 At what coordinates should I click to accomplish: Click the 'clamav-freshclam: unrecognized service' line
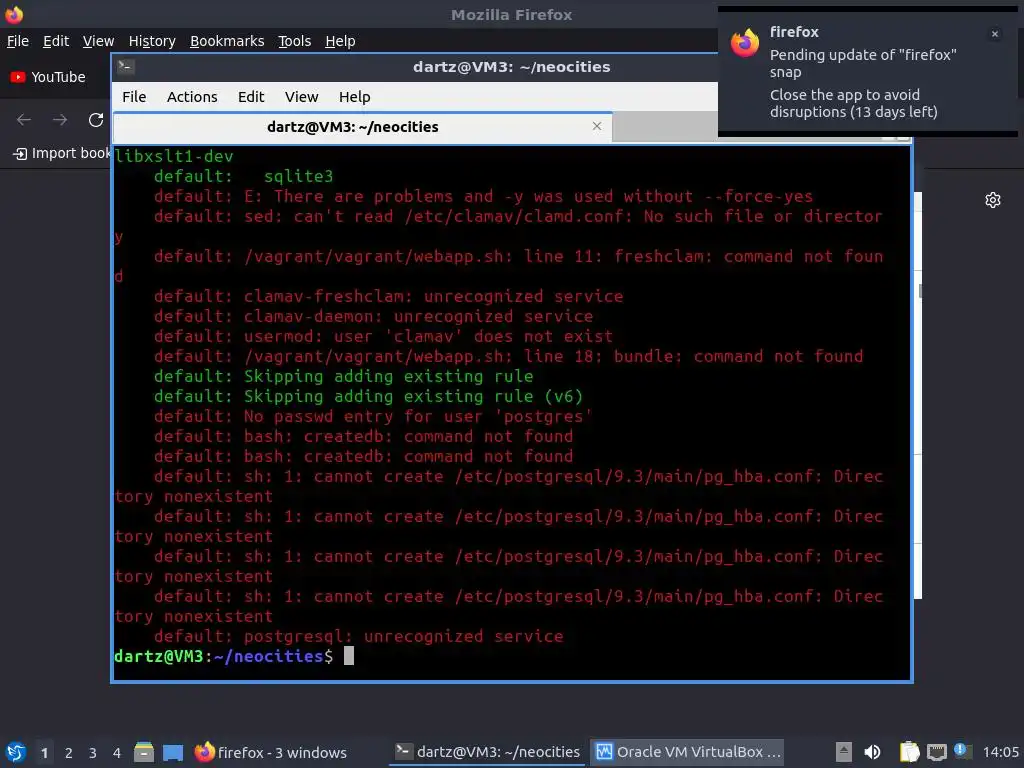[x=389, y=296]
